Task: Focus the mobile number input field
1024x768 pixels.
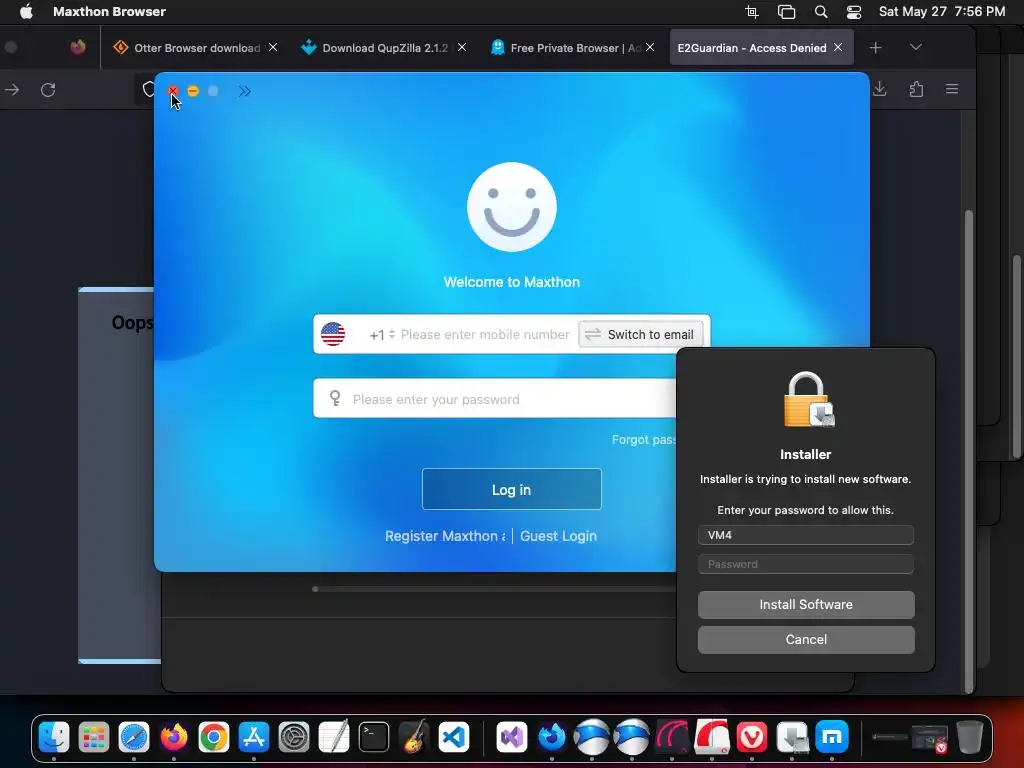Action: point(485,334)
